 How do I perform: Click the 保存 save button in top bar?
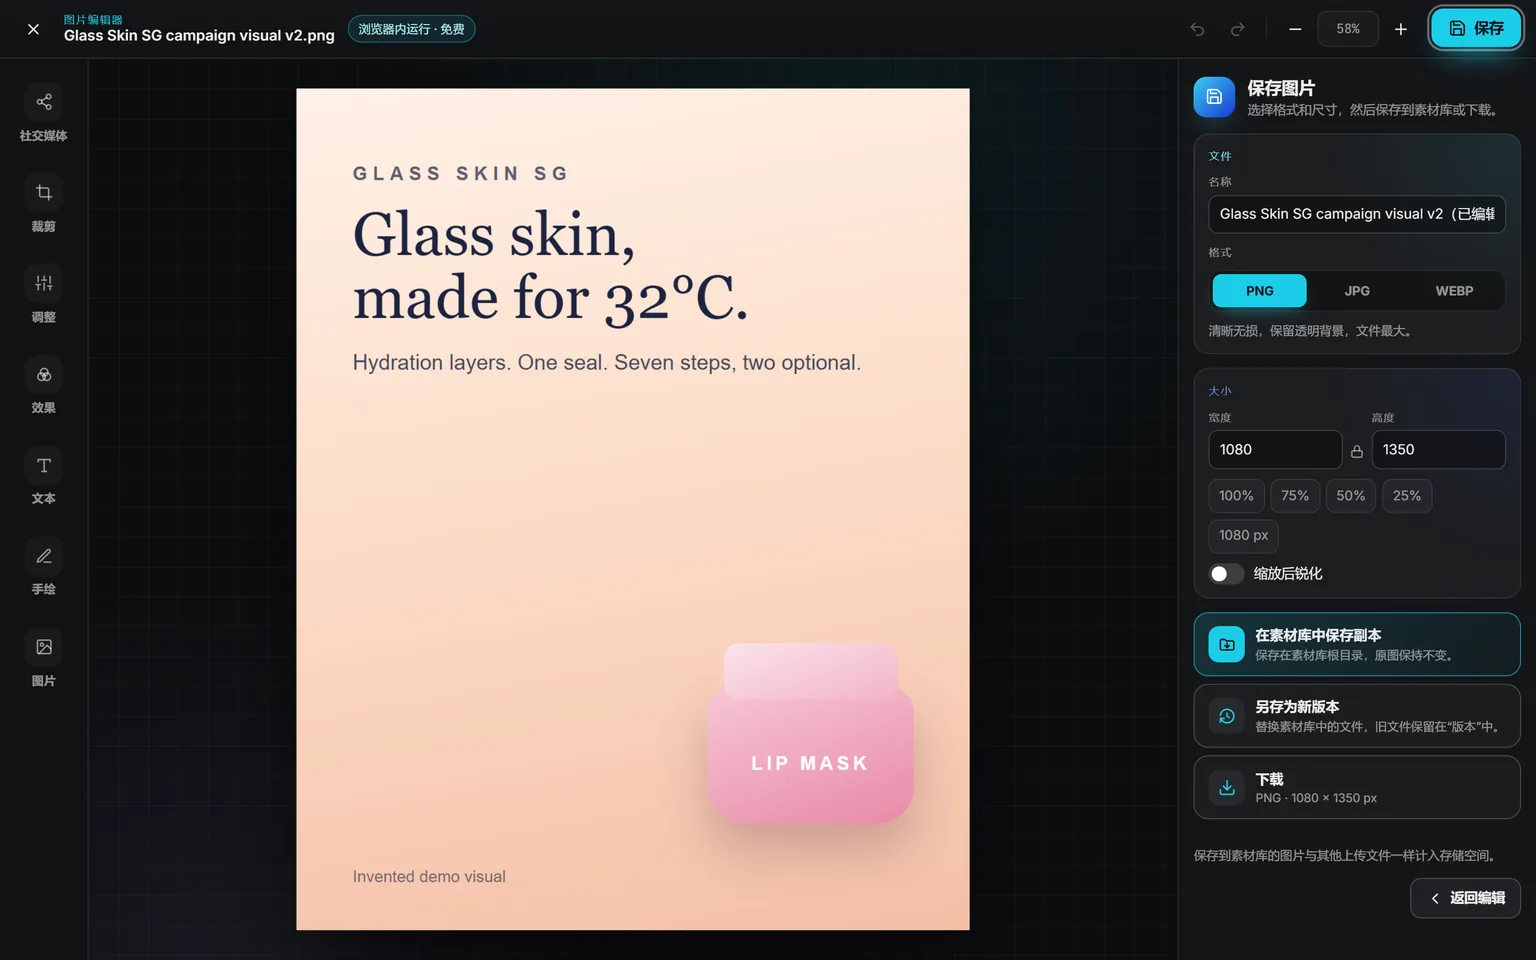coord(1476,28)
